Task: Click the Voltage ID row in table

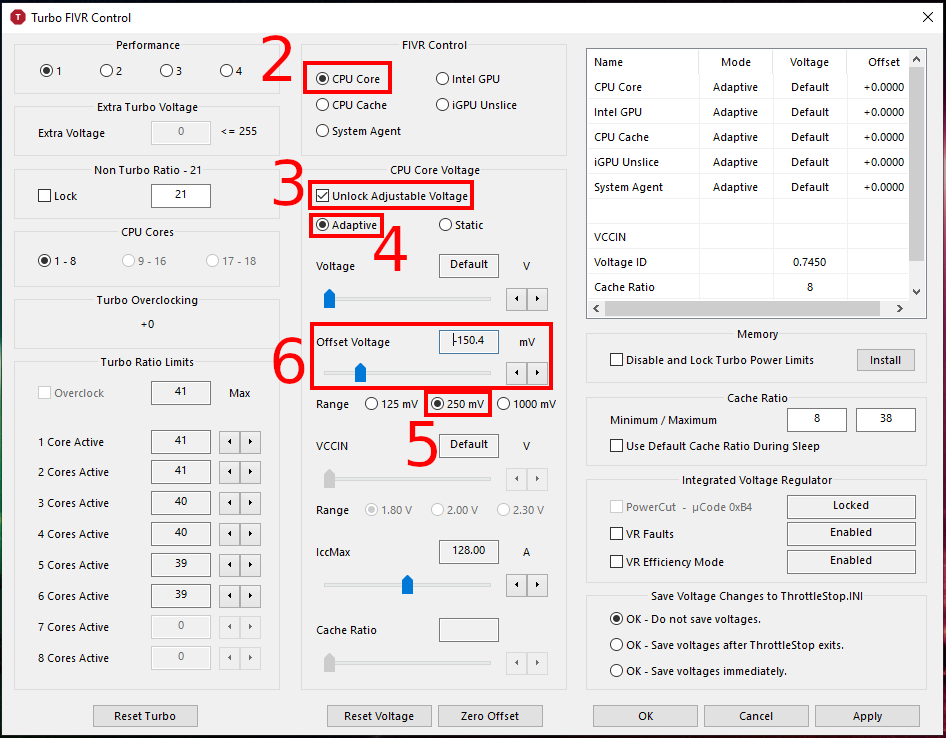Action: click(748, 262)
